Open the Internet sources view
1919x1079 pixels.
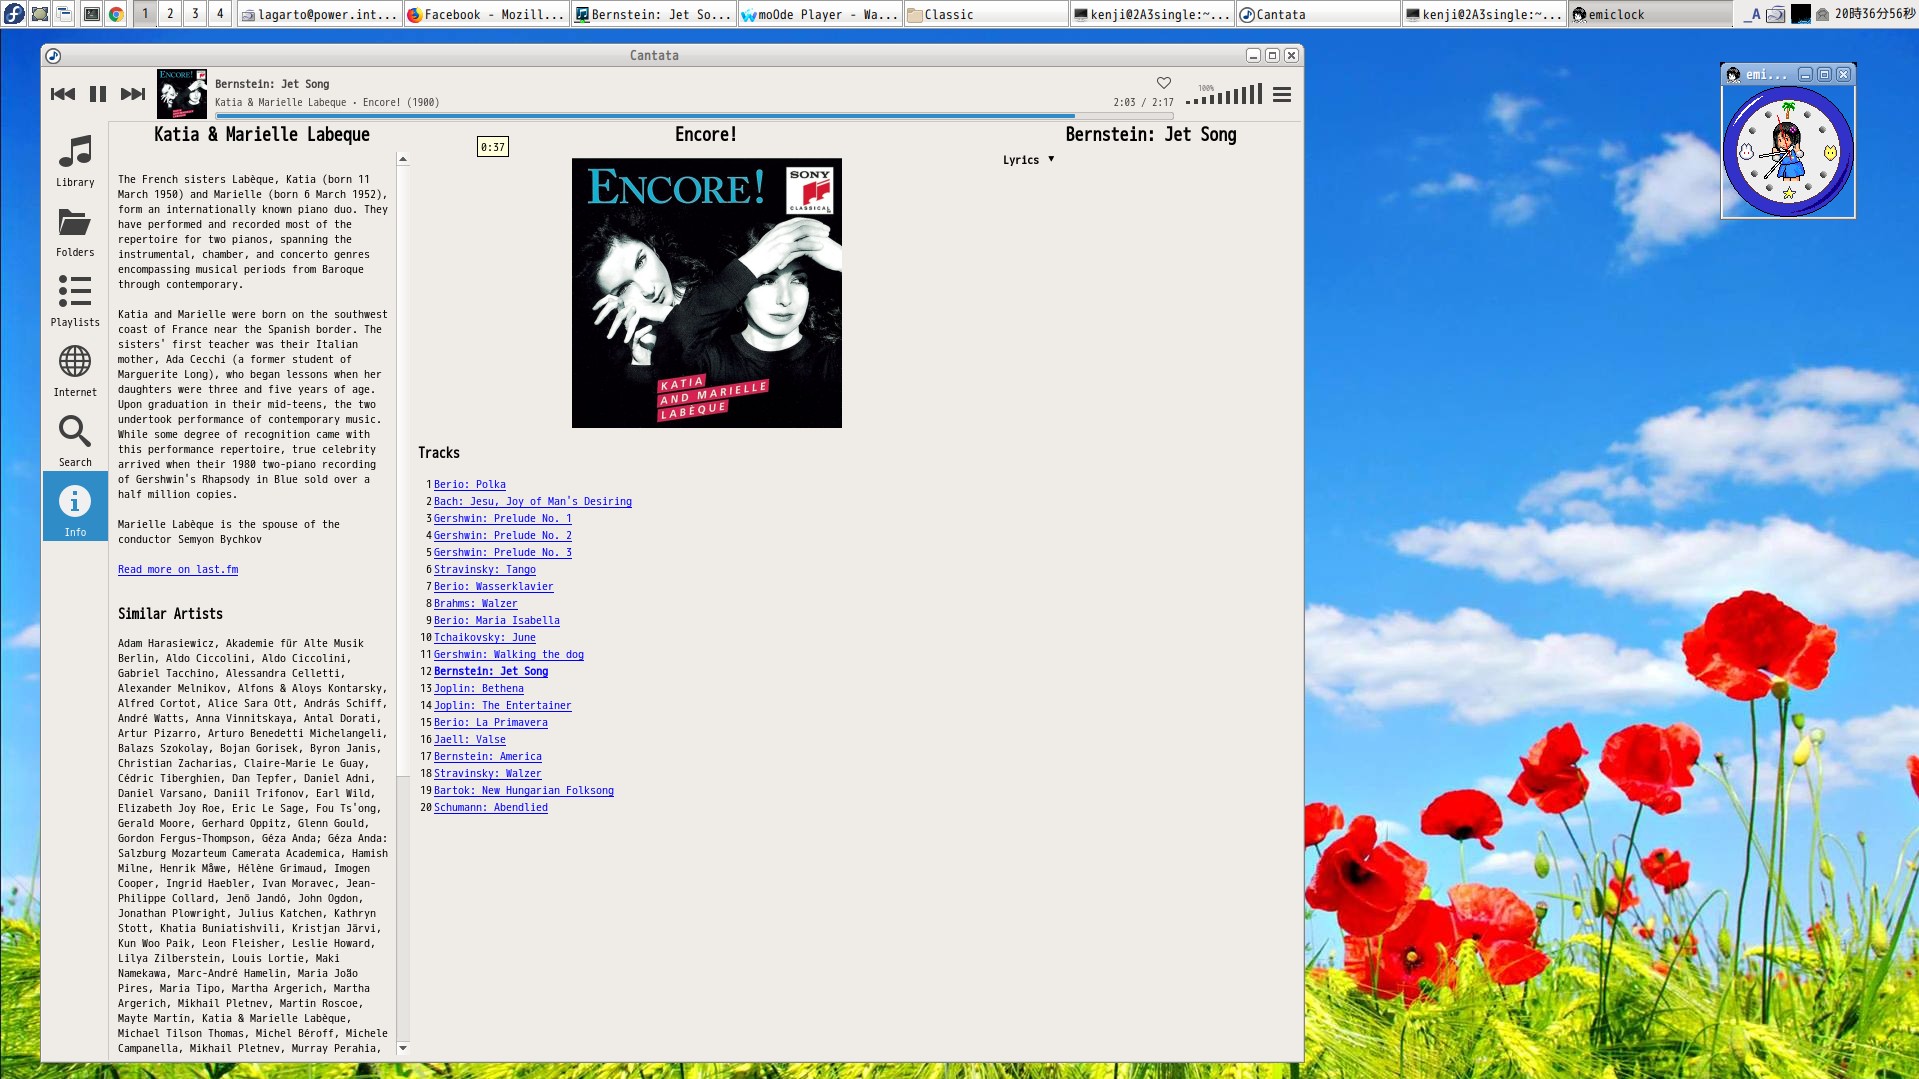(75, 371)
